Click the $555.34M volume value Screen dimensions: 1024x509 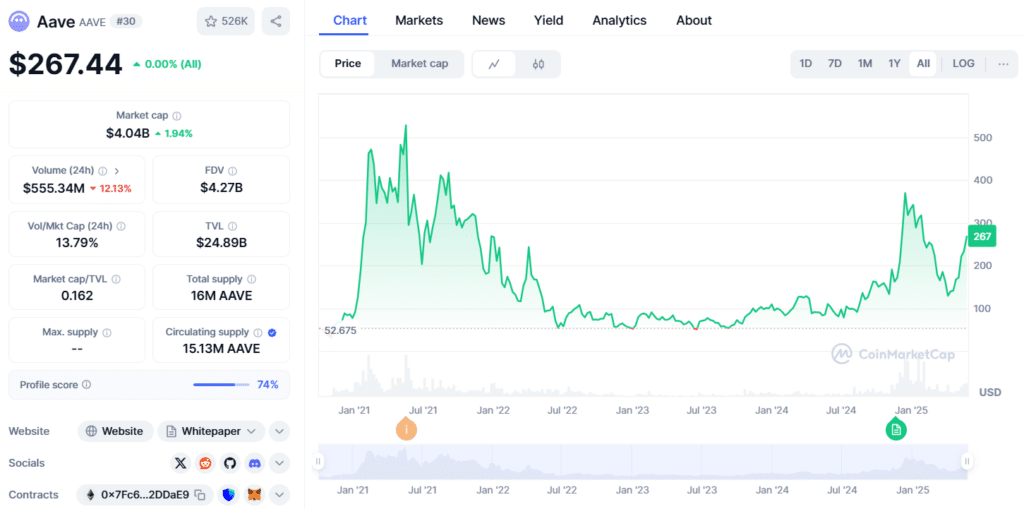[54, 188]
